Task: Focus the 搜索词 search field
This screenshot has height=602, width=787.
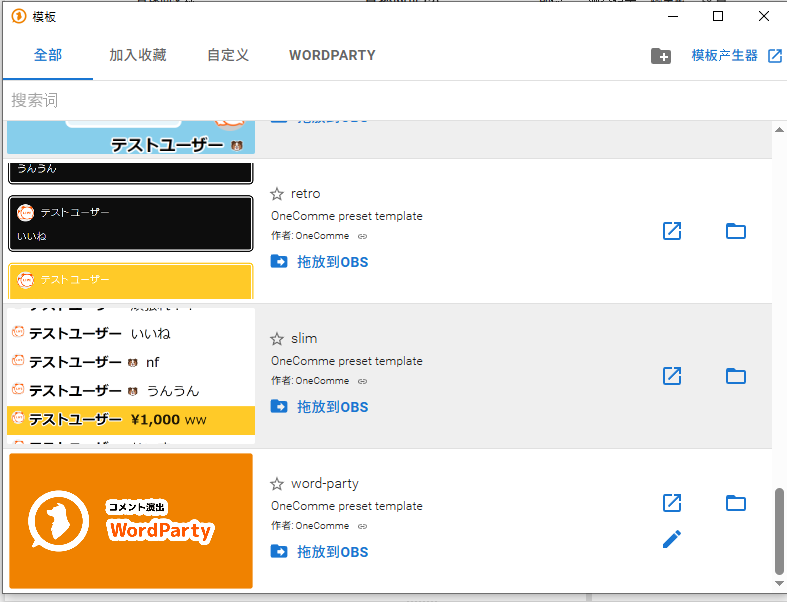Action: [391, 100]
